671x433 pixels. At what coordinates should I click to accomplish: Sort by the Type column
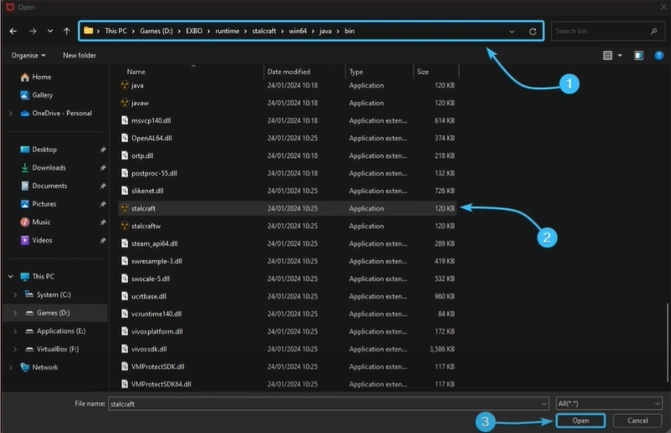(356, 72)
